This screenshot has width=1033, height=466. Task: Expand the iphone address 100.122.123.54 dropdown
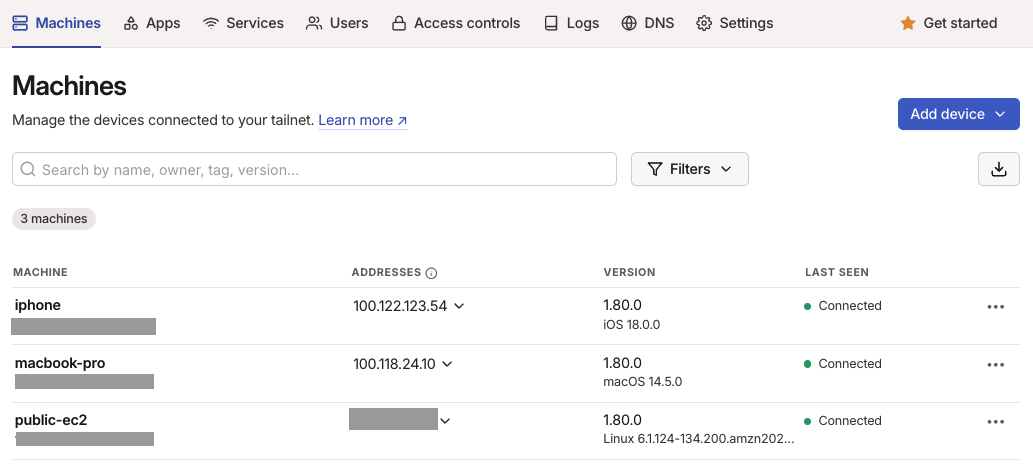[x=459, y=306]
